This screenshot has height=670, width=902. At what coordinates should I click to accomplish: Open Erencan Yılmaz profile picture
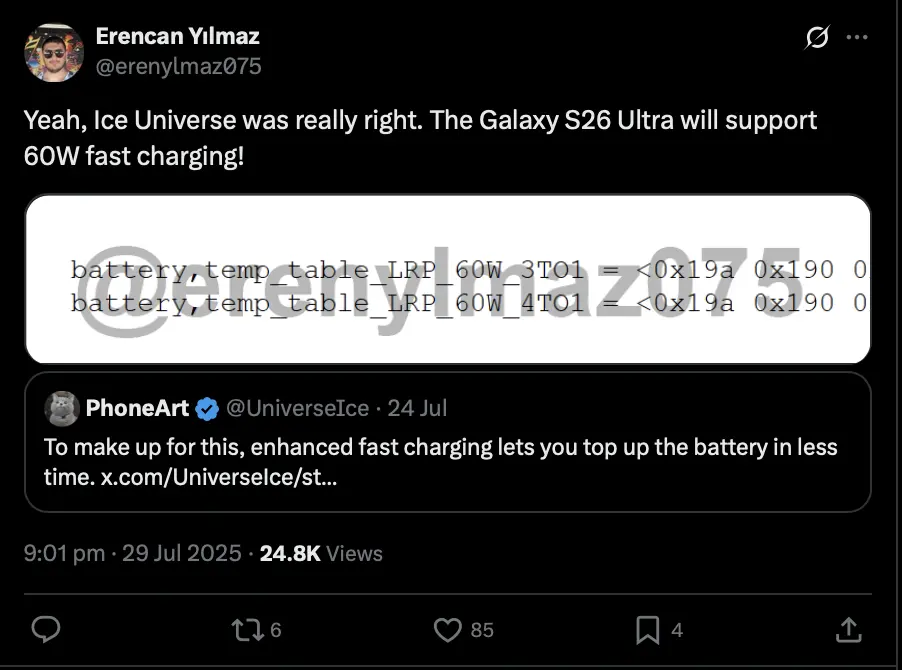coord(52,52)
